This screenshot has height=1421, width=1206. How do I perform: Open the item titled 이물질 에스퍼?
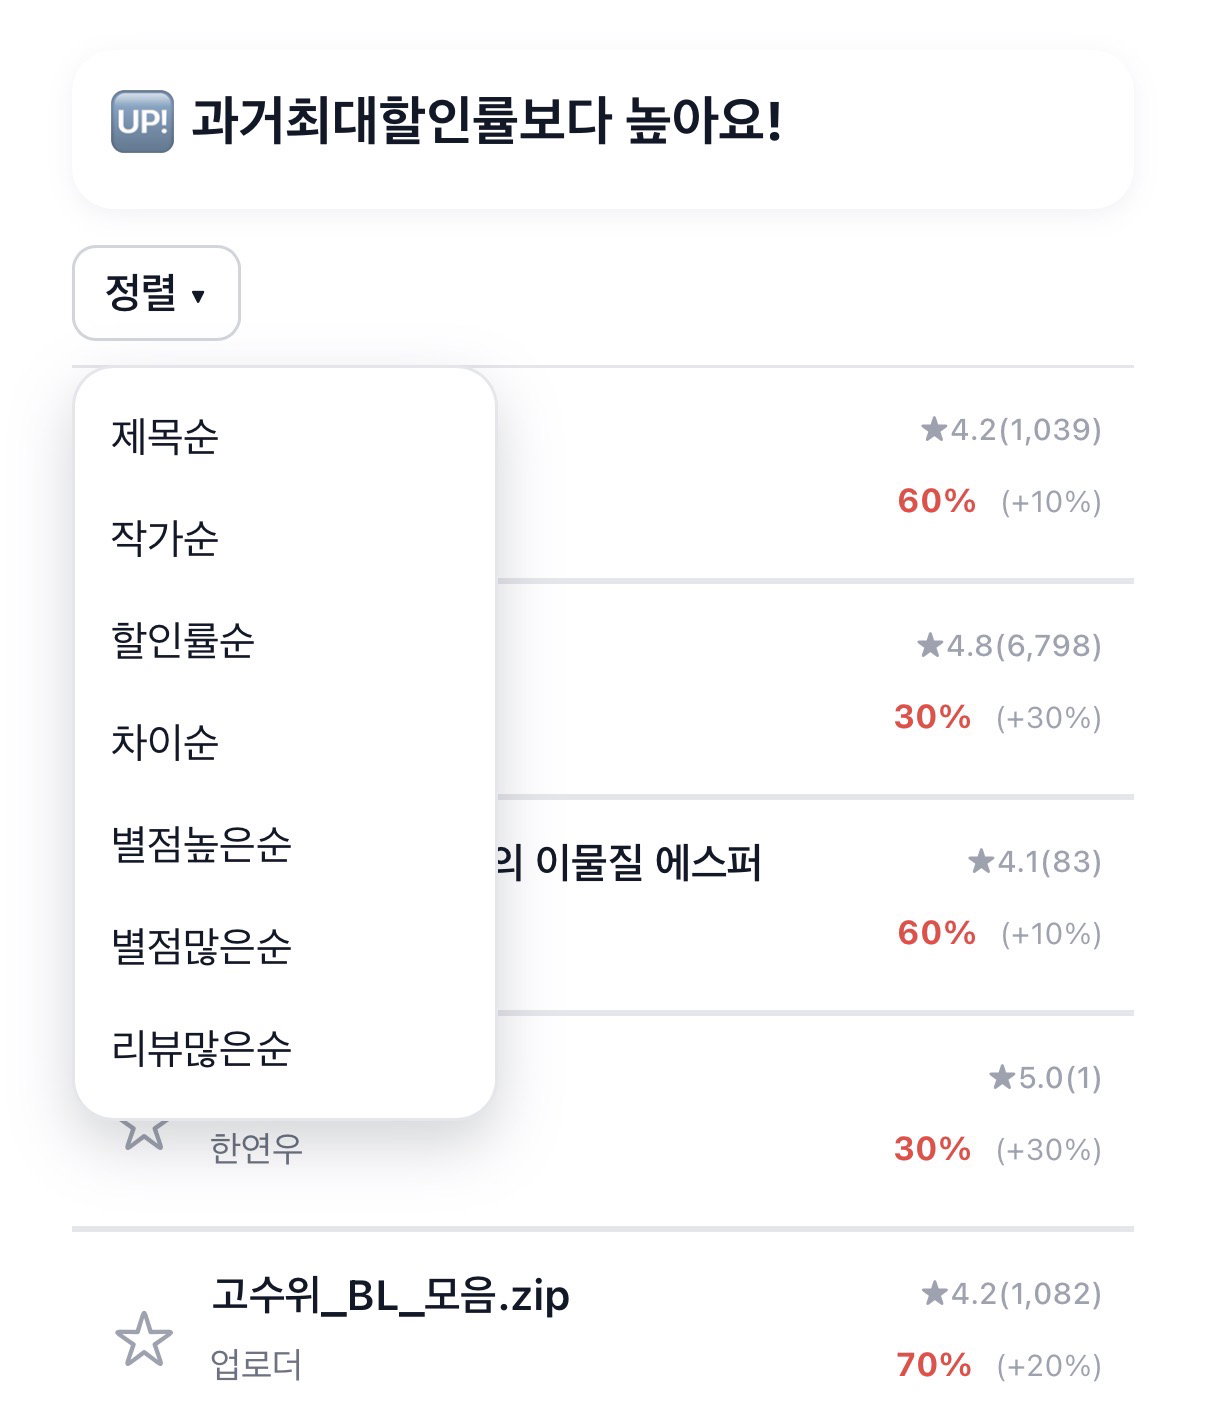click(628, 862)
